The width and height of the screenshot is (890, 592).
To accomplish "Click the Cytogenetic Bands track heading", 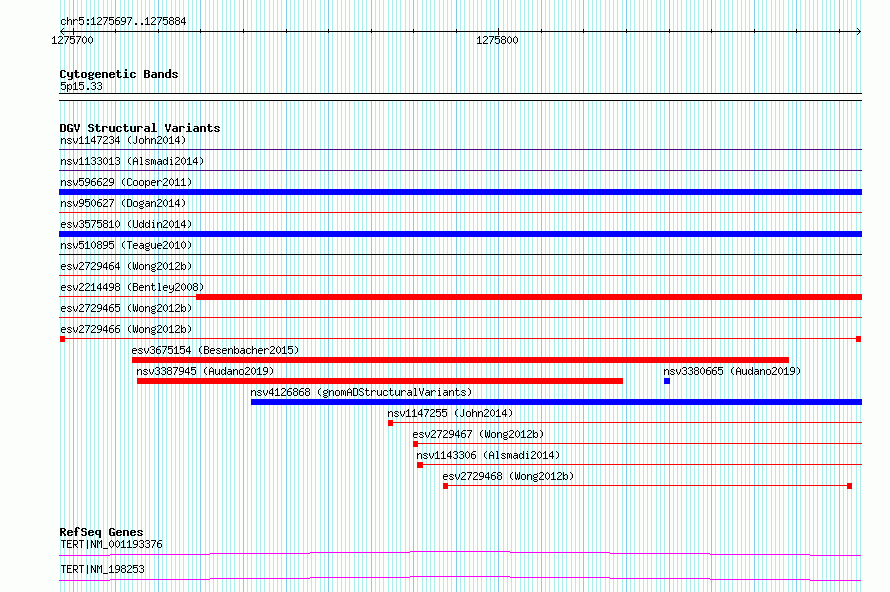I will tap(119, 74).
